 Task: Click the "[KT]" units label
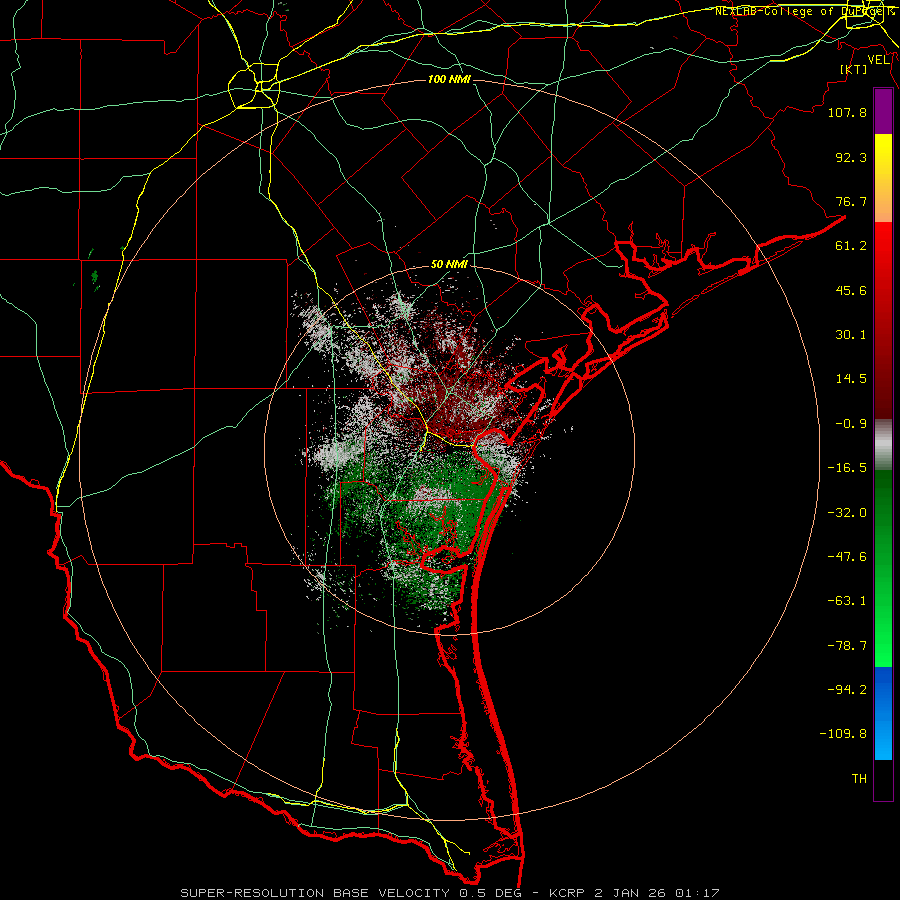click(x=854, y=69)
